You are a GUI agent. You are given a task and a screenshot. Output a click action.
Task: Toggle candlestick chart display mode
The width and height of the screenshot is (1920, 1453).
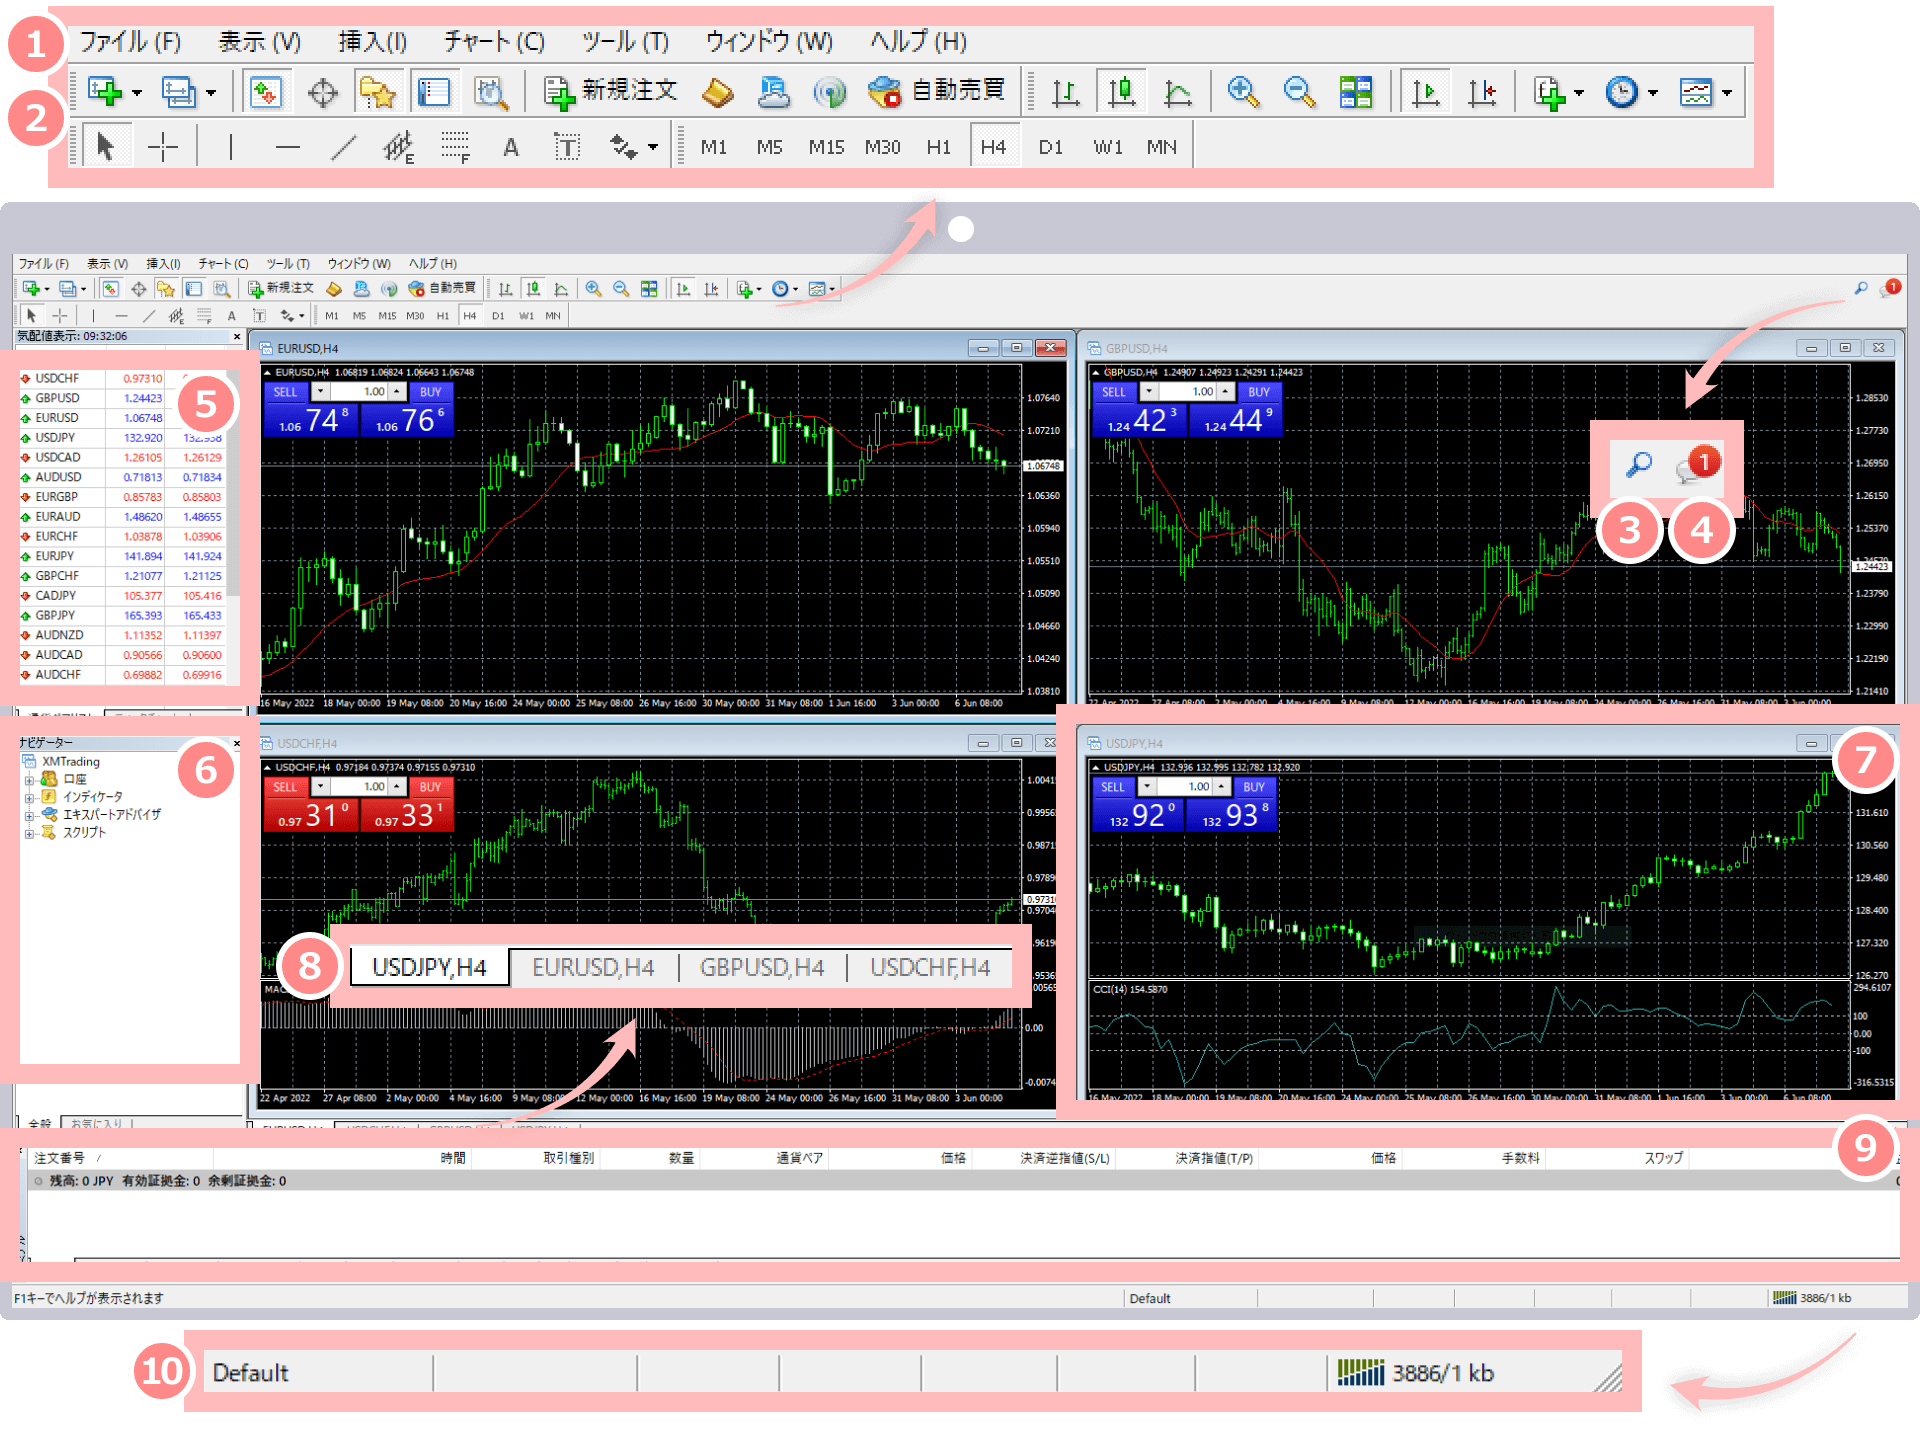pyautogui.click(x=1121, y=92)
